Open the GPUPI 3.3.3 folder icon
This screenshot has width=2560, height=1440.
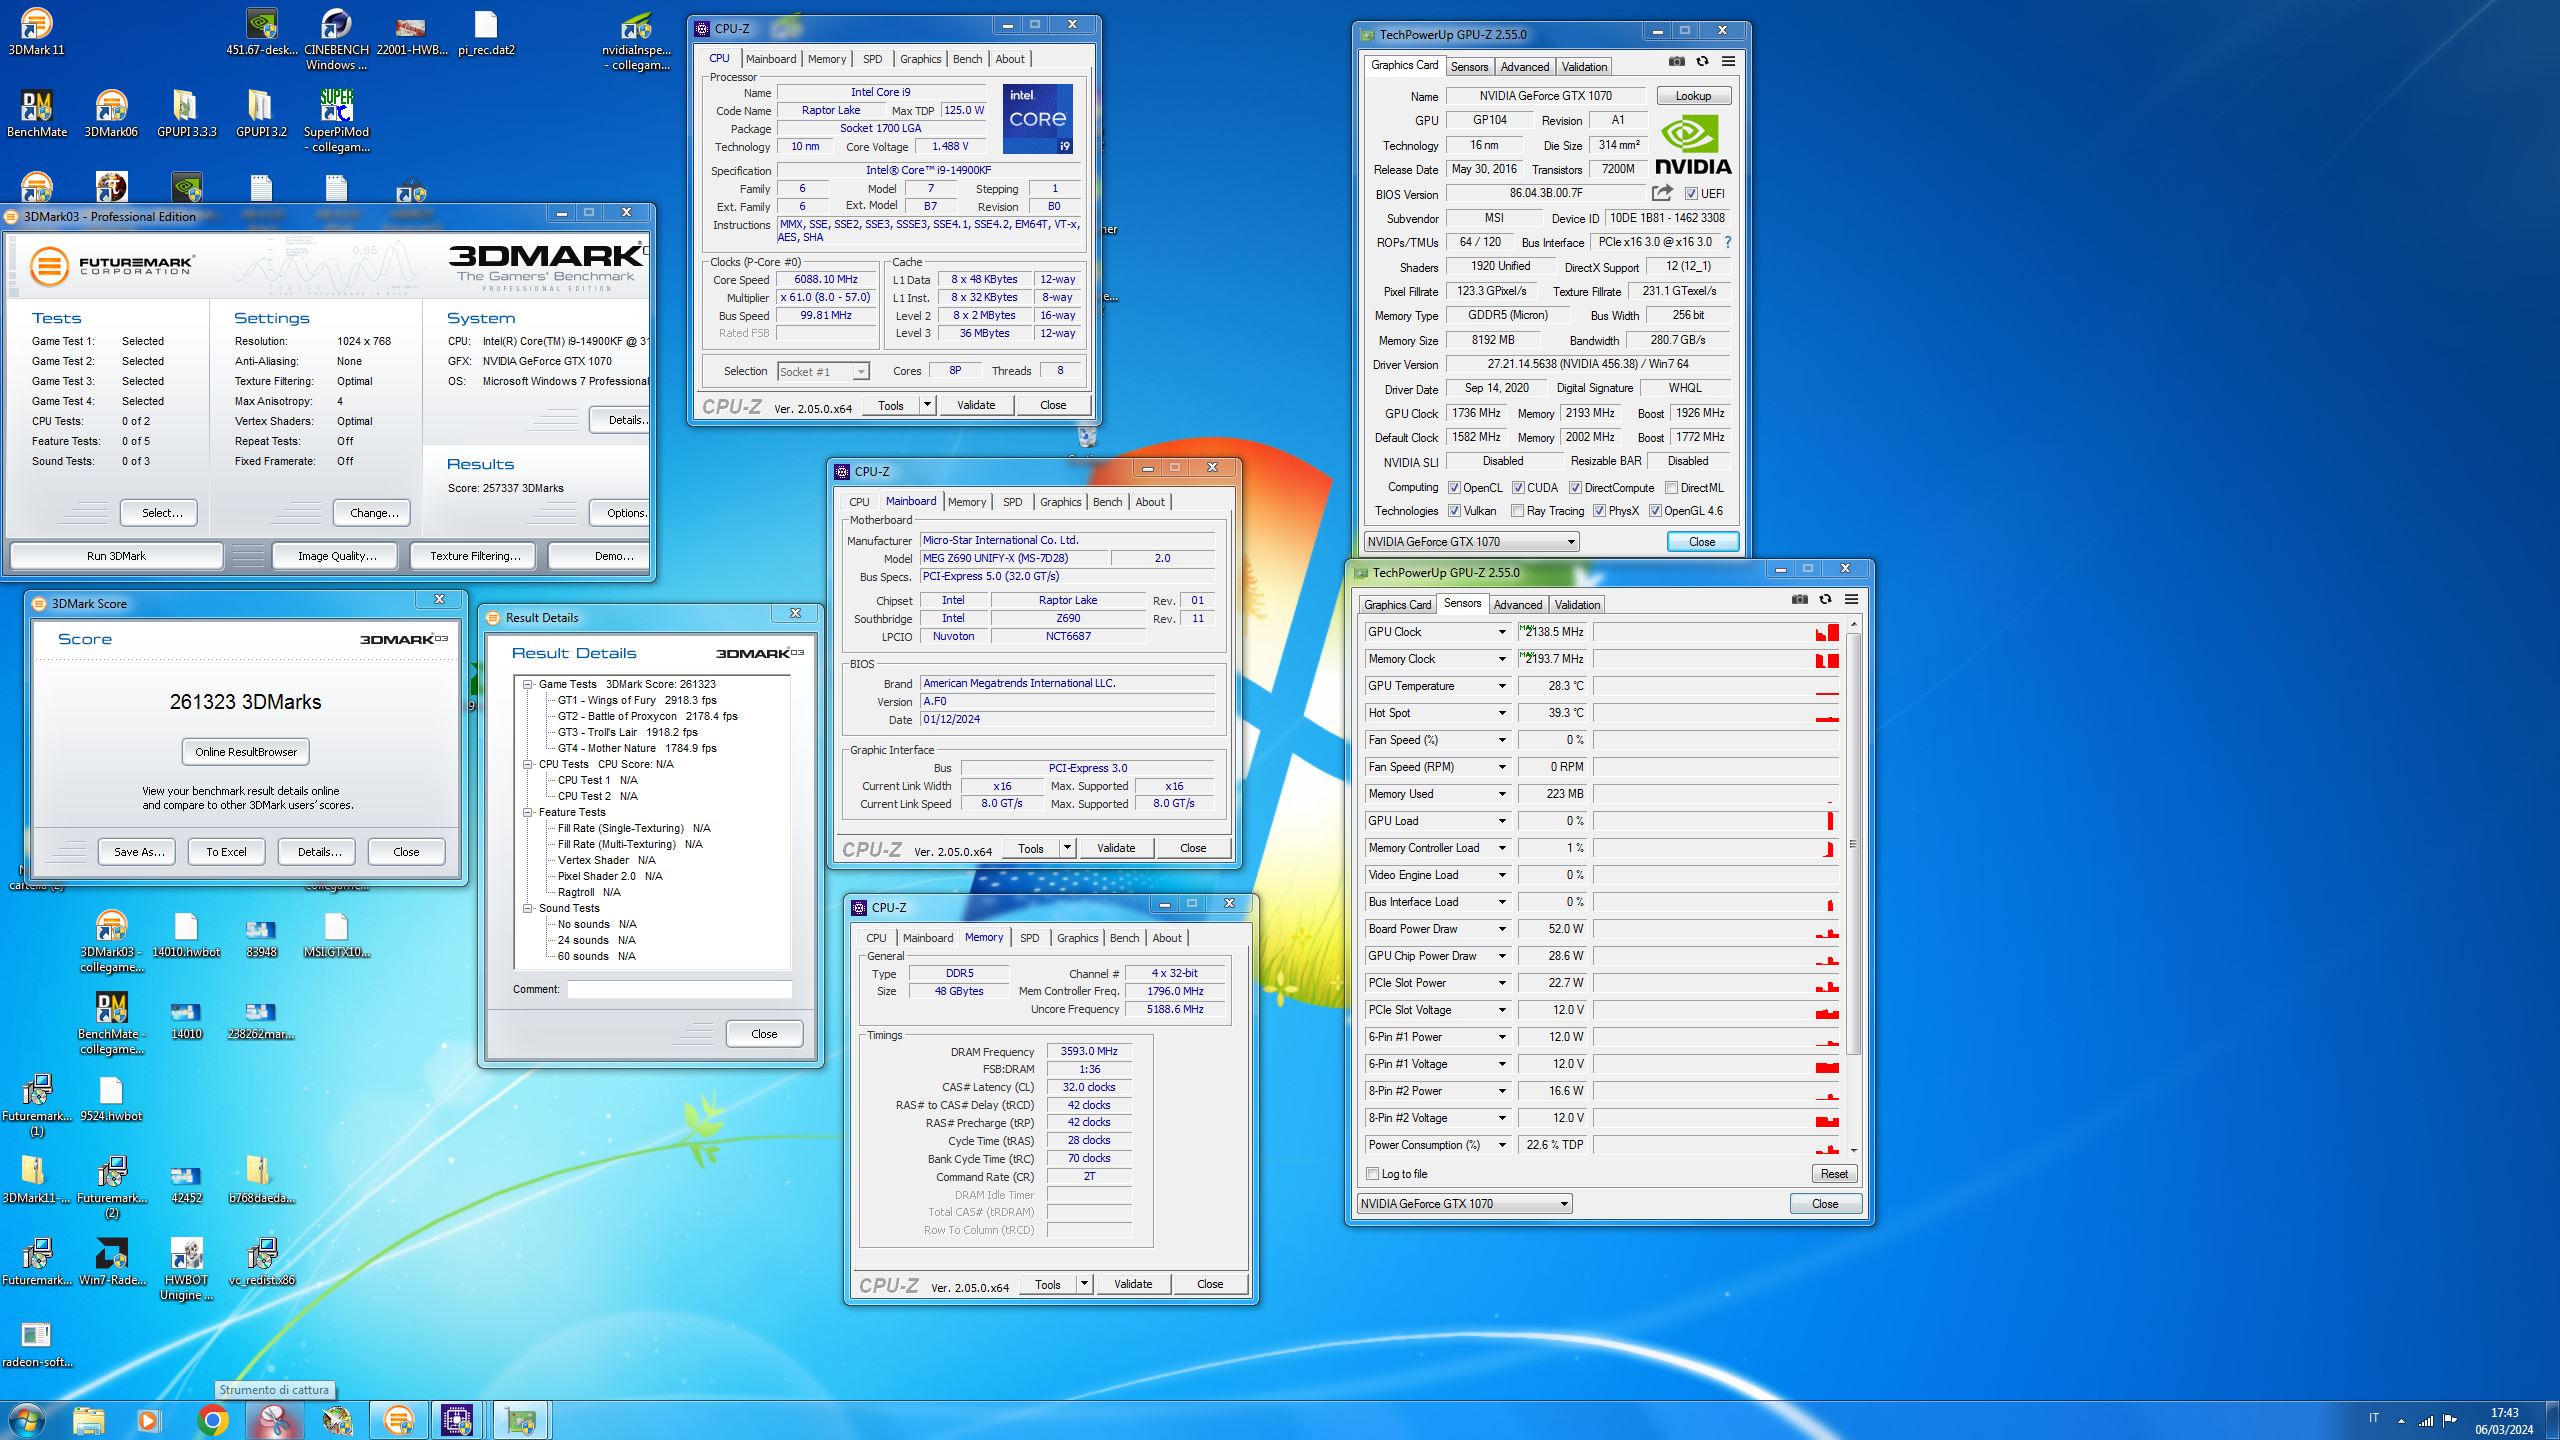coord(186,113)
